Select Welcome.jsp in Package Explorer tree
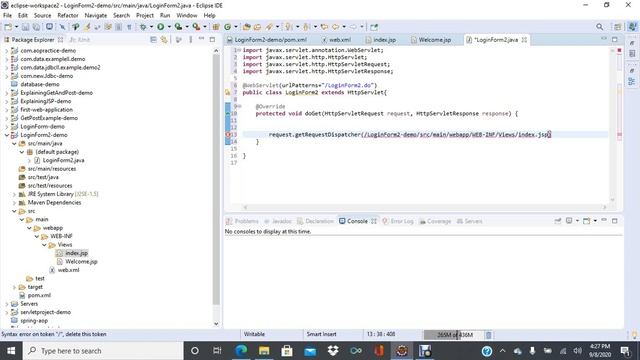This screenshot has width=640, height=360. (81, 262)
